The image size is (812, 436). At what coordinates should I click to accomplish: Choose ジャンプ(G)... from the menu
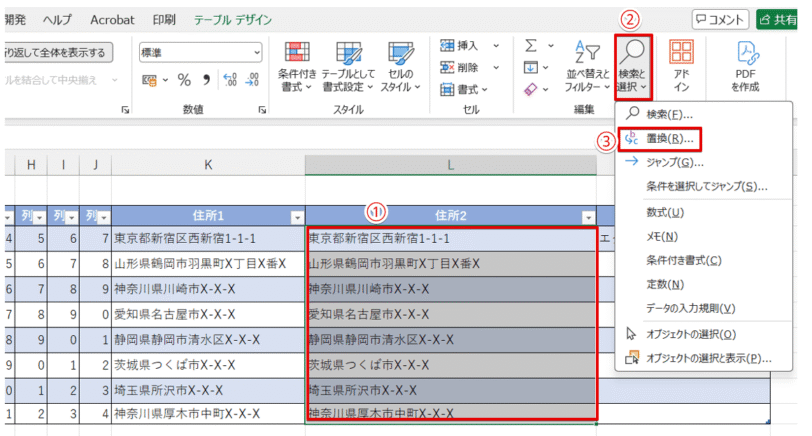703,162
